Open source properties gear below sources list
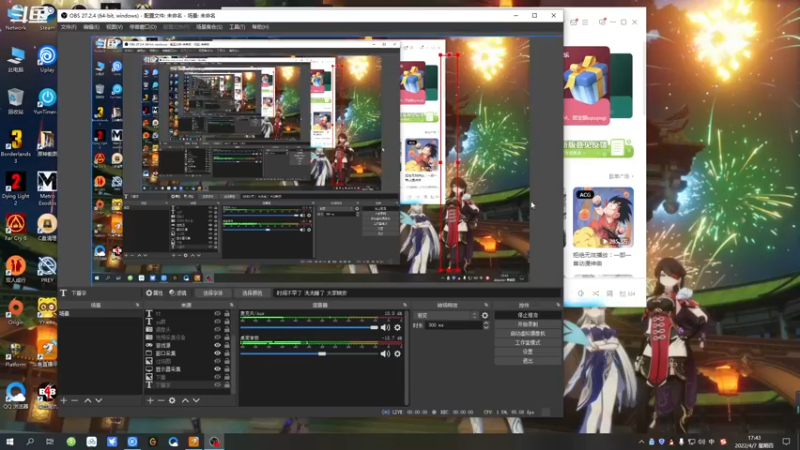 point(172,401)
